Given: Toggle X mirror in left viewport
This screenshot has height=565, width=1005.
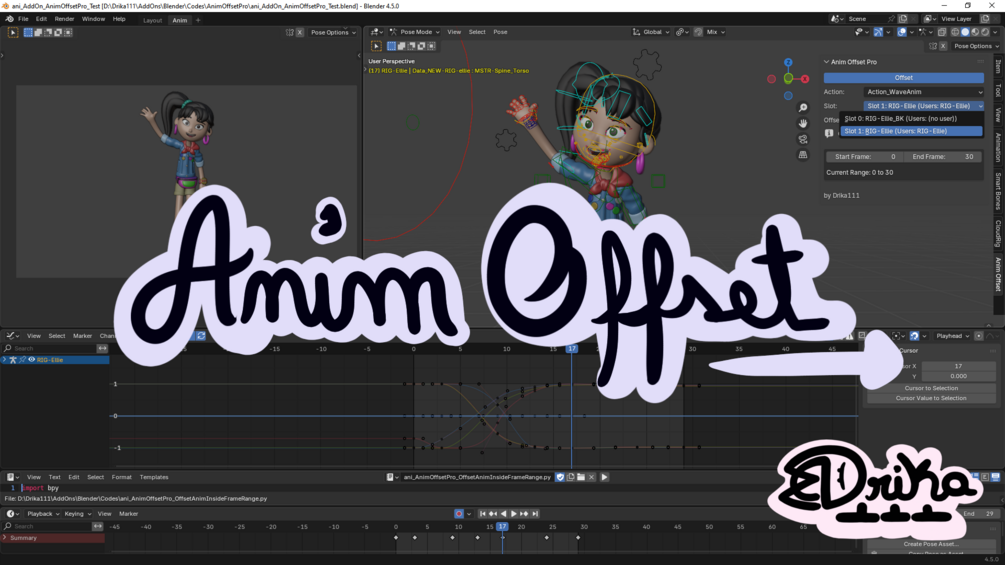Looking at the screenshot, I should point(299,32).
